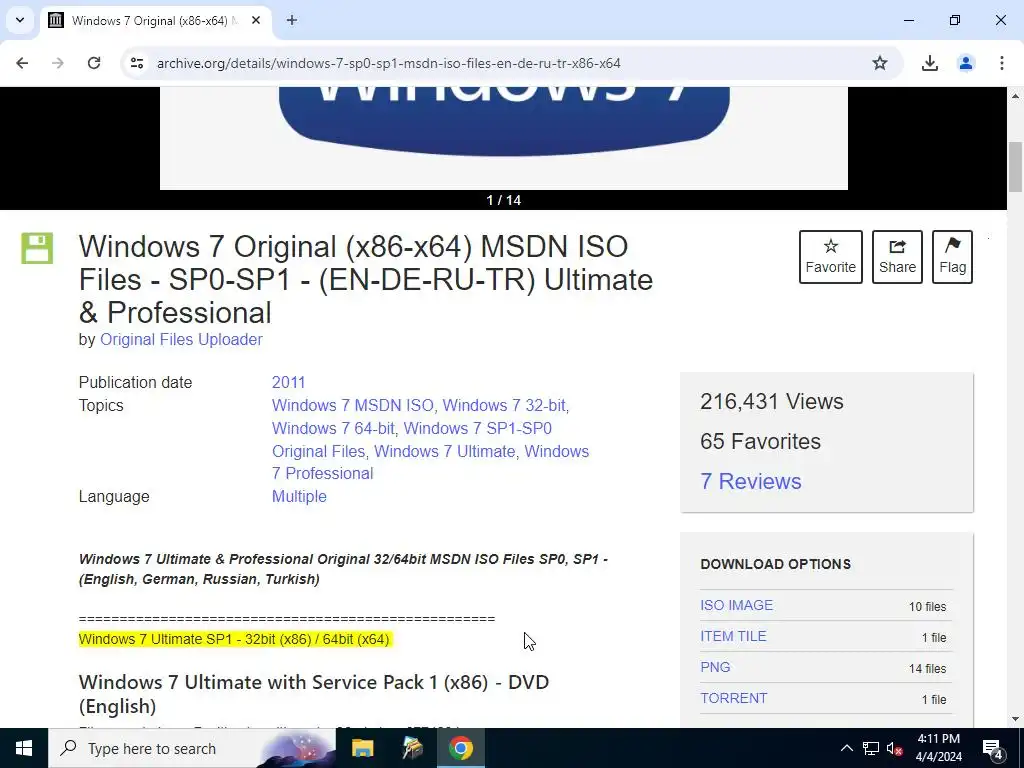Click the Service Pack 1 (x86) DVD heading
Viewport: 1024px width, 768px height.
tap(313, 694)
